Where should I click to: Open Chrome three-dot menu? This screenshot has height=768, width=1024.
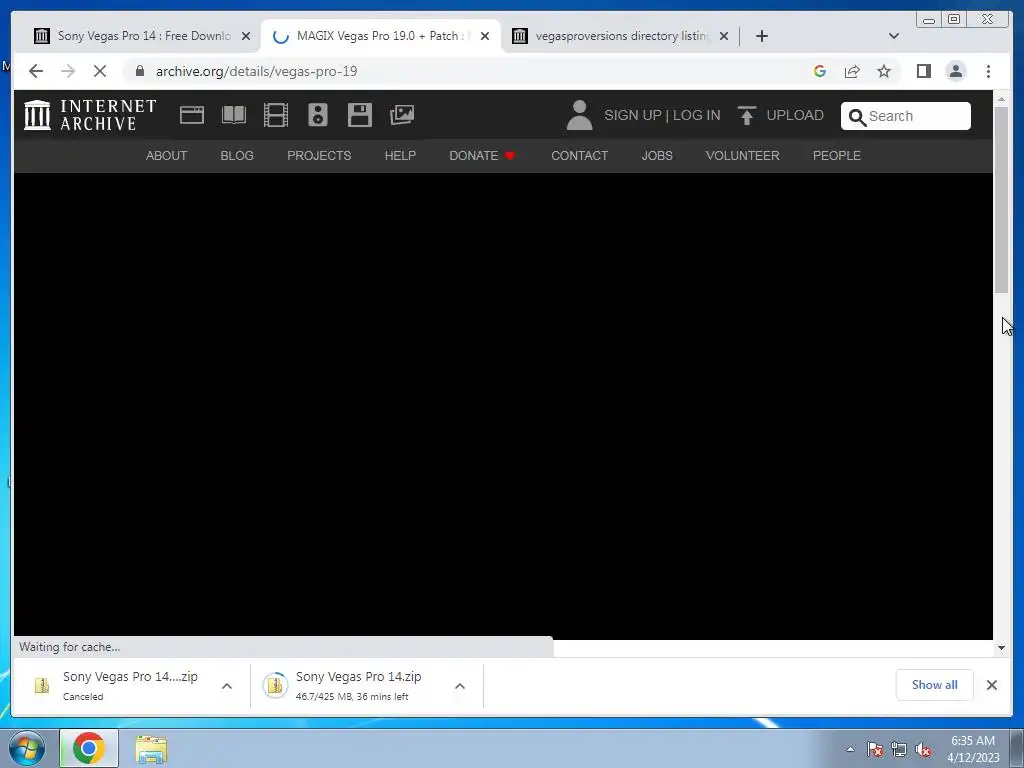[x=988, y=71]
